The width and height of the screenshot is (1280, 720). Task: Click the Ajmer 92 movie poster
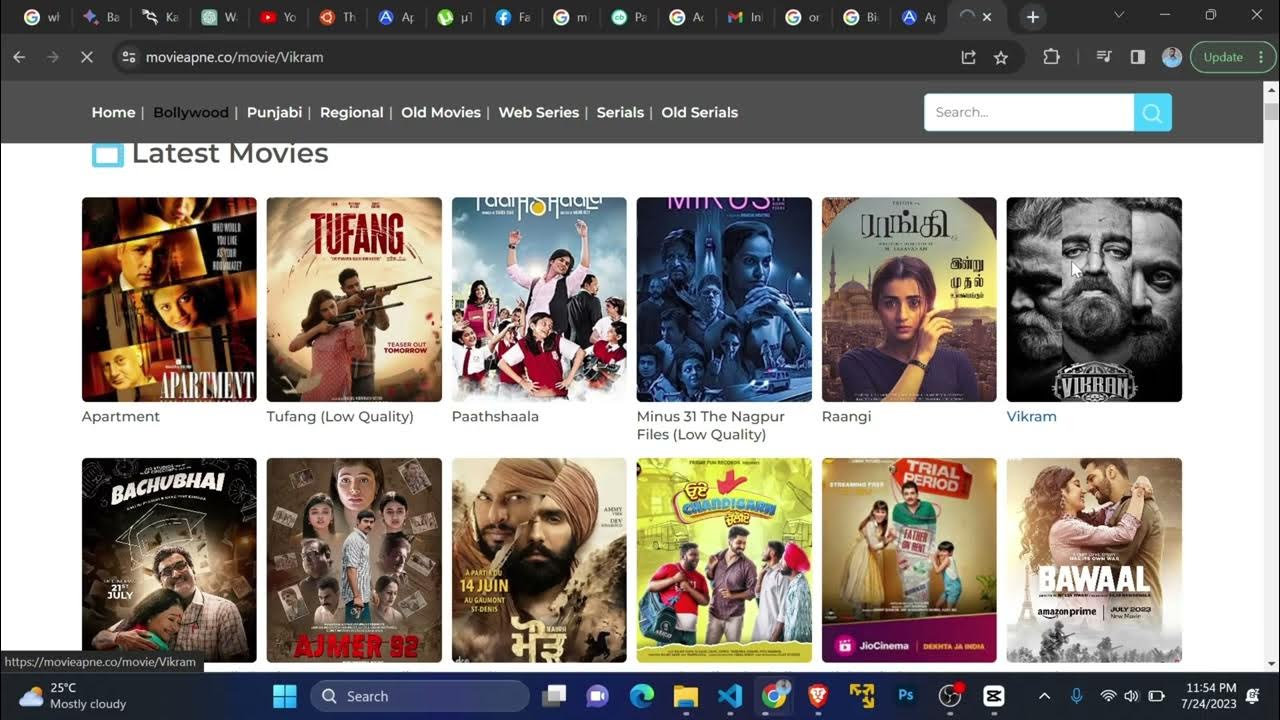point(354,560)
